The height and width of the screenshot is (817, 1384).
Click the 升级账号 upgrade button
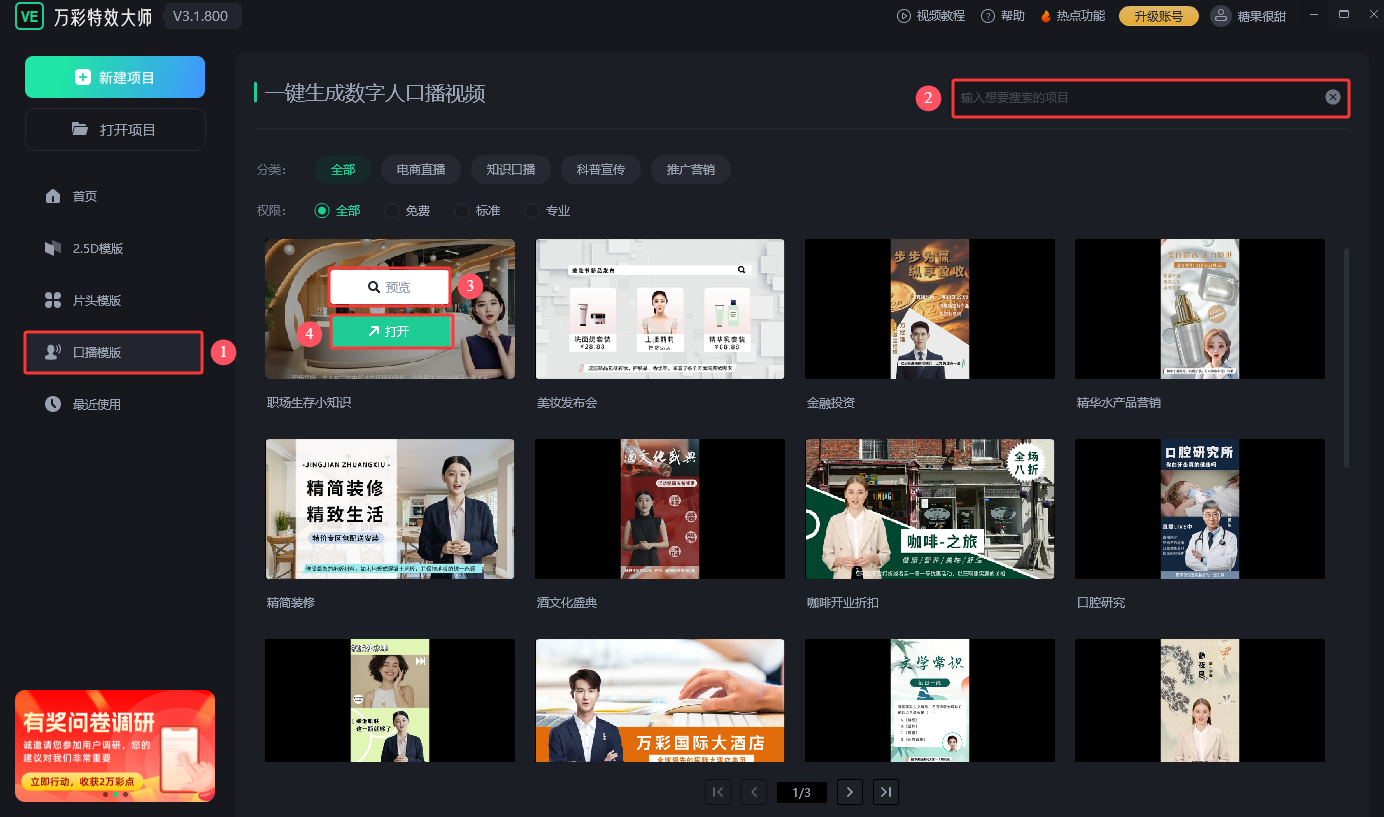pyautogui.click(x=1158, y=16)
